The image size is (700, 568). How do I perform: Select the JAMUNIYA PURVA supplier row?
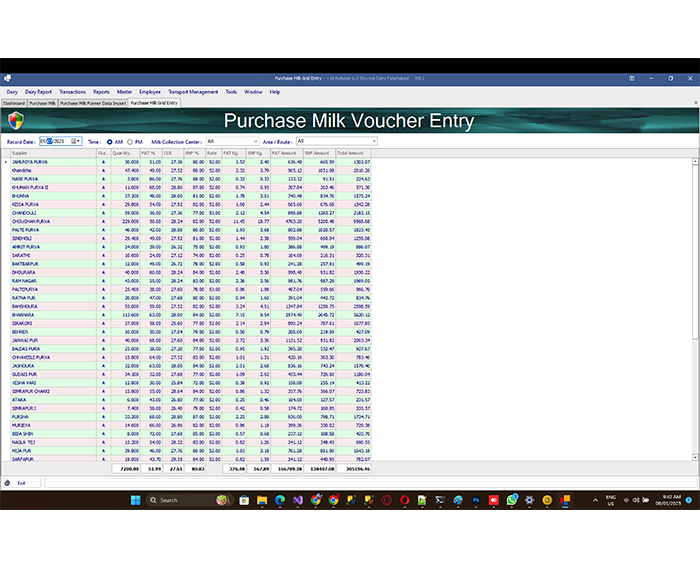30,161
